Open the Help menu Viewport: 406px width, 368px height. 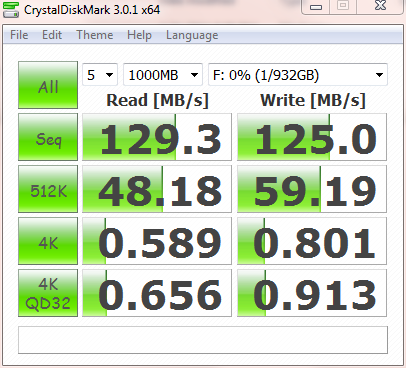(x=139, y=35)
